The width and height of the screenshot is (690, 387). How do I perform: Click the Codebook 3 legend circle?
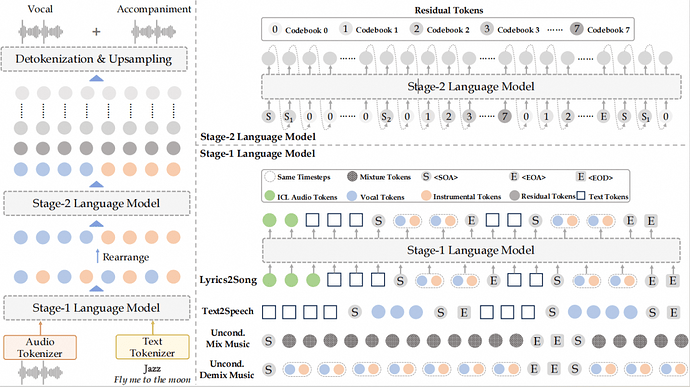coord(487,29)
